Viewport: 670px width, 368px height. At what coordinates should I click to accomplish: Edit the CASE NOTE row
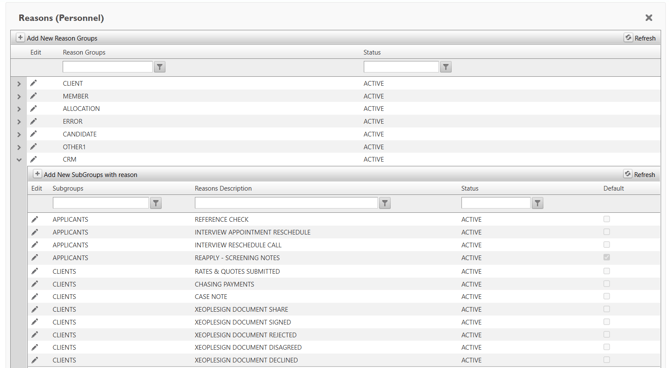35,297
